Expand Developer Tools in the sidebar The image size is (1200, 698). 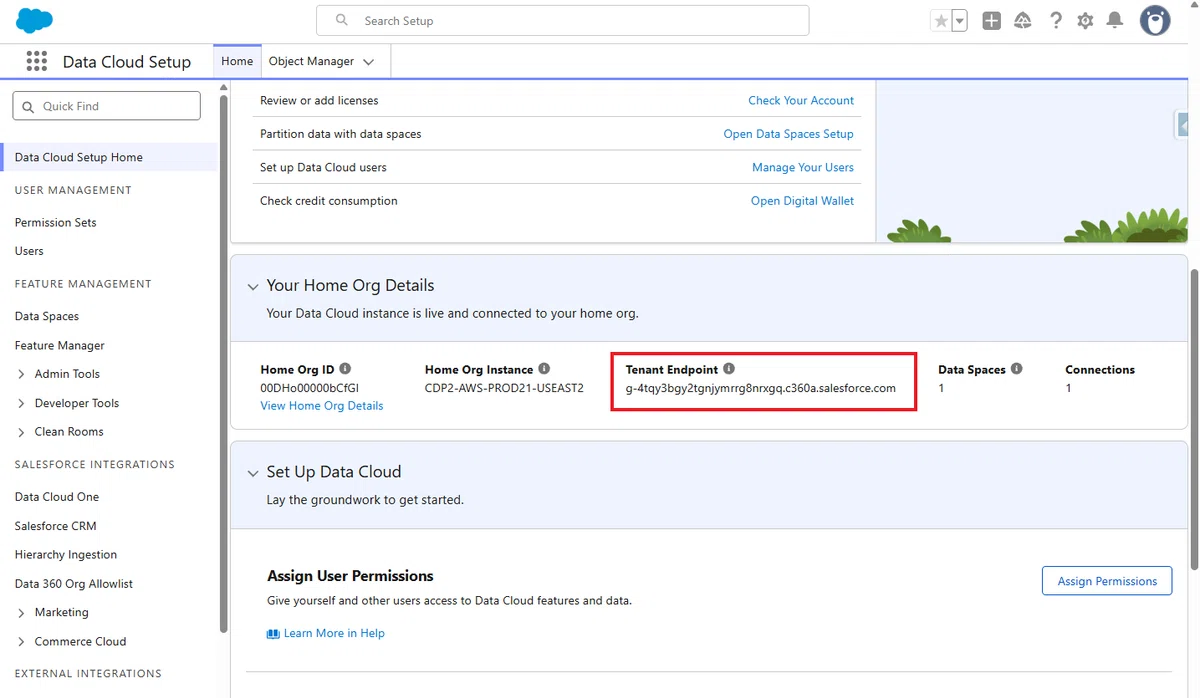point(22,403)
